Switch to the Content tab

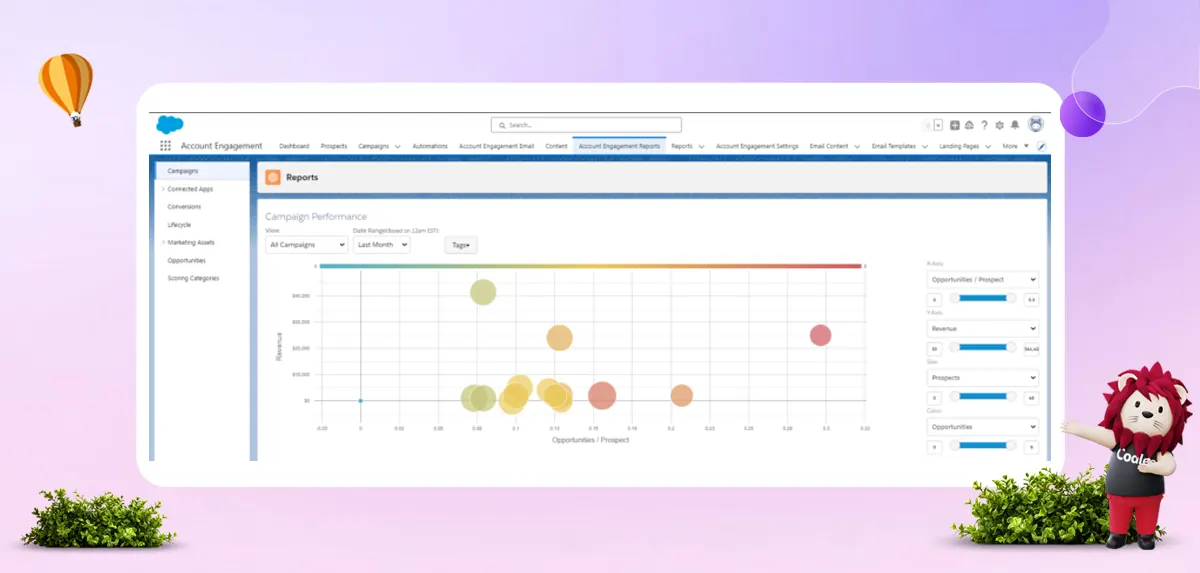(556, 146)
